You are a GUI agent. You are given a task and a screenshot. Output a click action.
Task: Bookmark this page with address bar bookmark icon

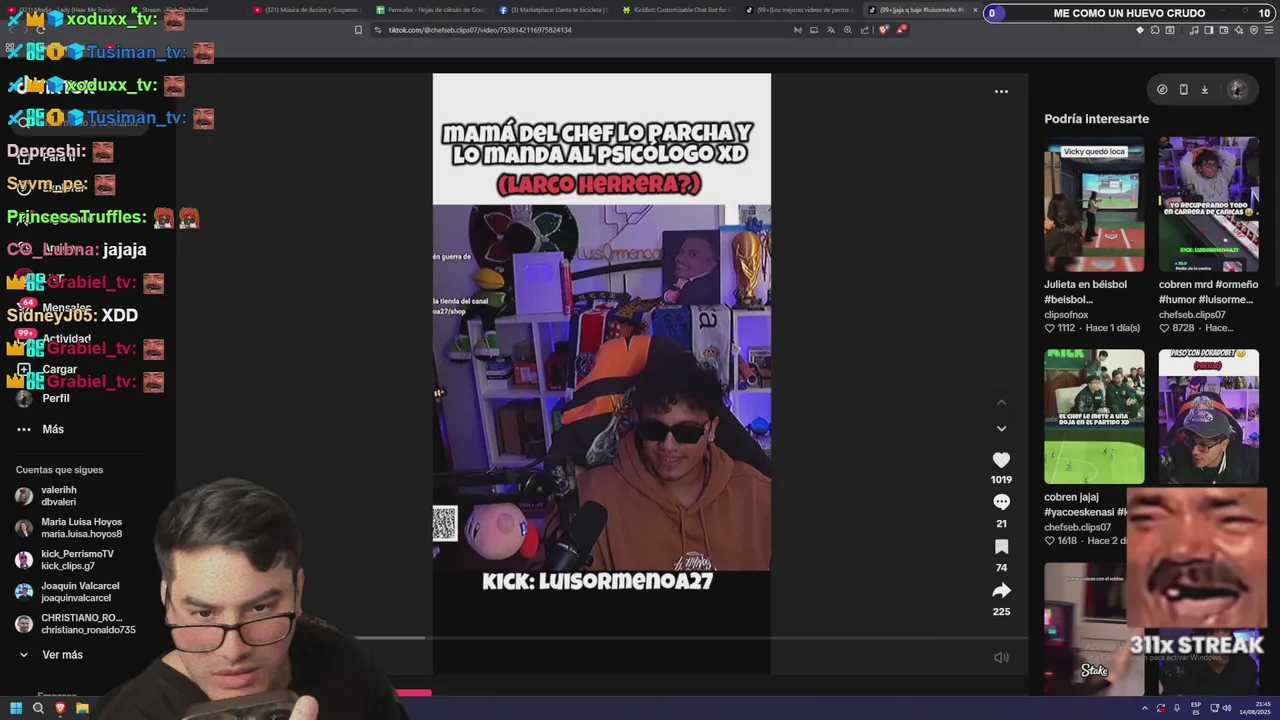[358, 30]
